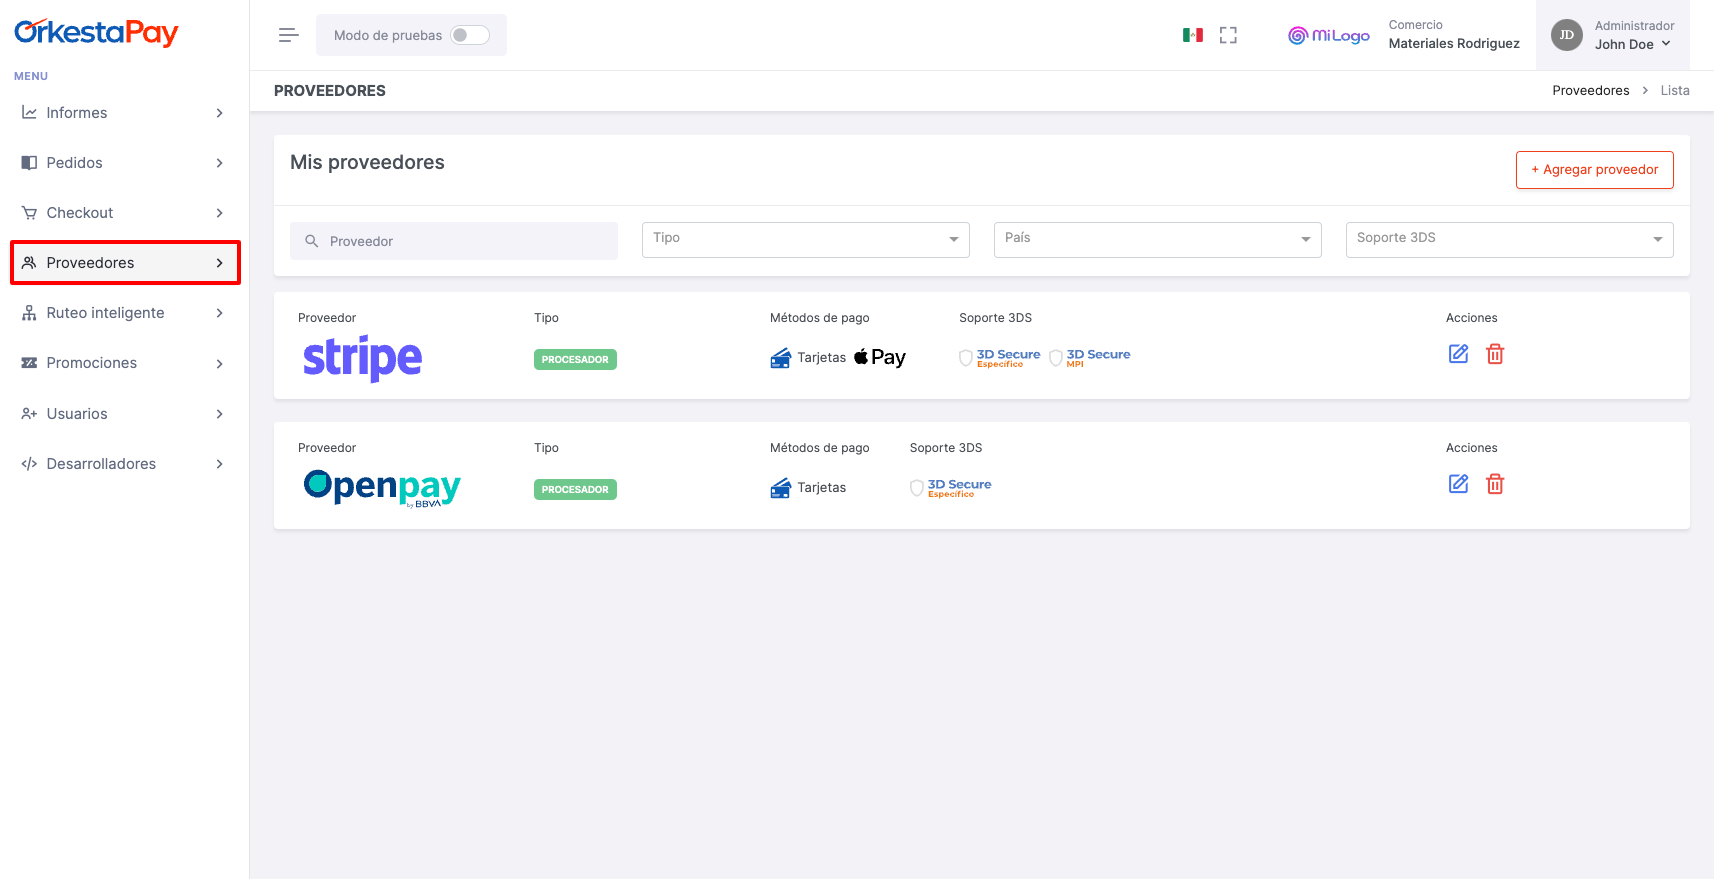
Task: Select Comercio Materiales Rodriguez
Action: [1454, 35]
